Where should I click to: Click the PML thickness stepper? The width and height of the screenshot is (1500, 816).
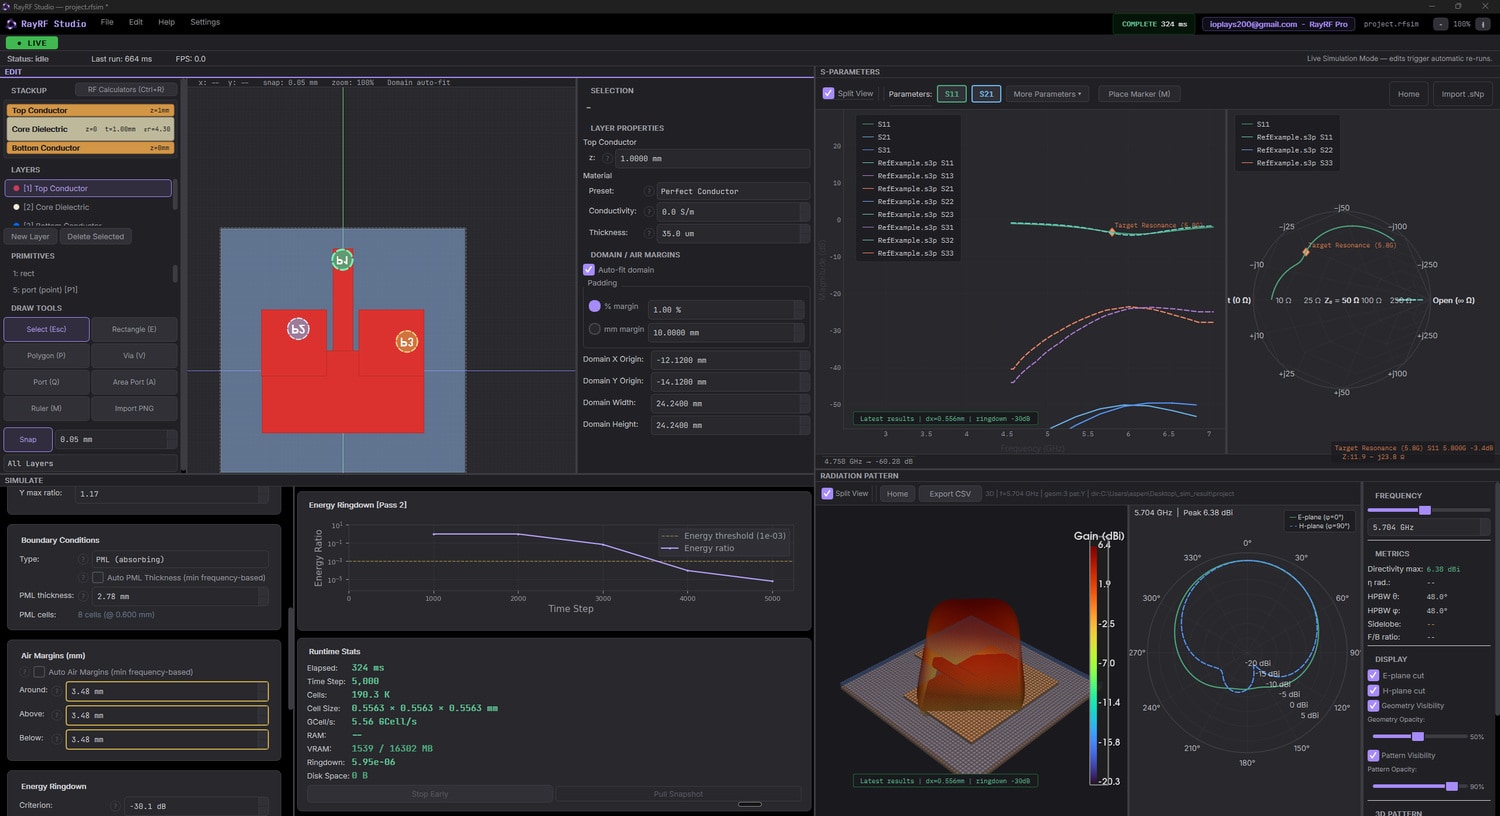click(263, 596)
